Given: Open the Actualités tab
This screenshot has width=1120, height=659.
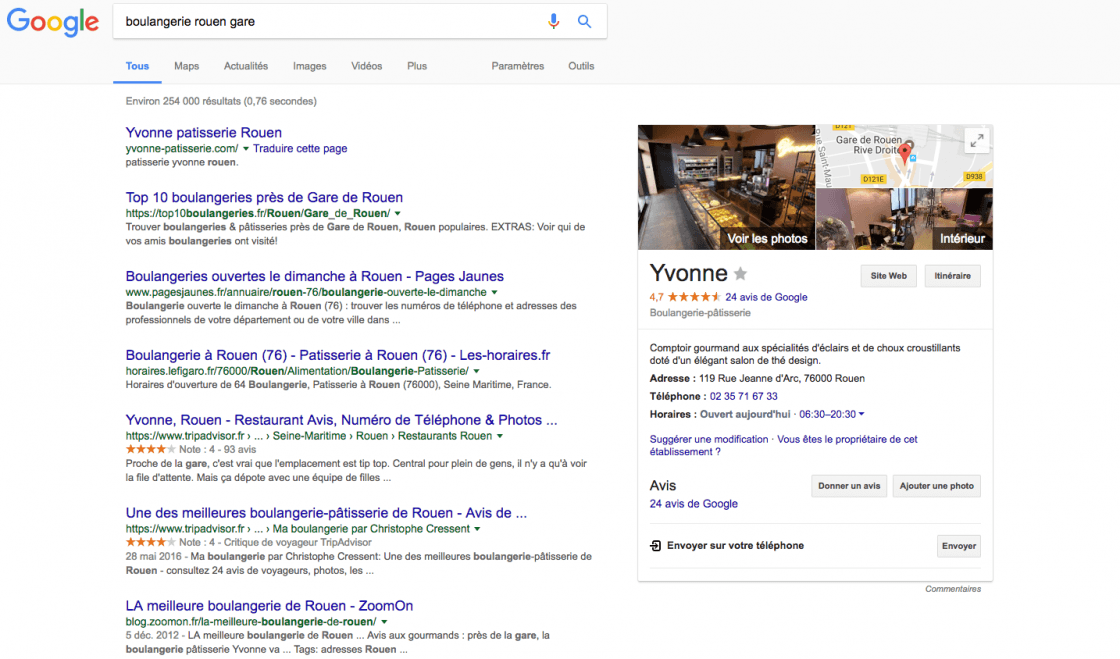Looking at the screenshot, I should [x=246, y=66].
